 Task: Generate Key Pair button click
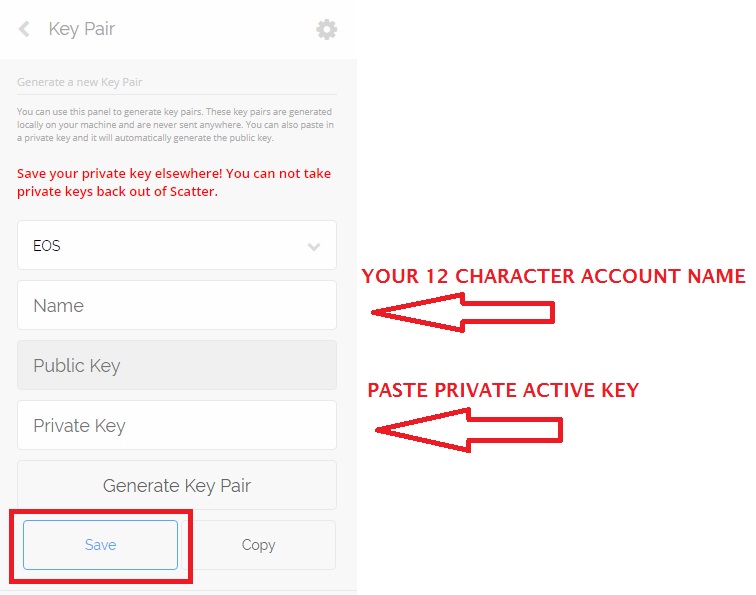coord(177,485)
